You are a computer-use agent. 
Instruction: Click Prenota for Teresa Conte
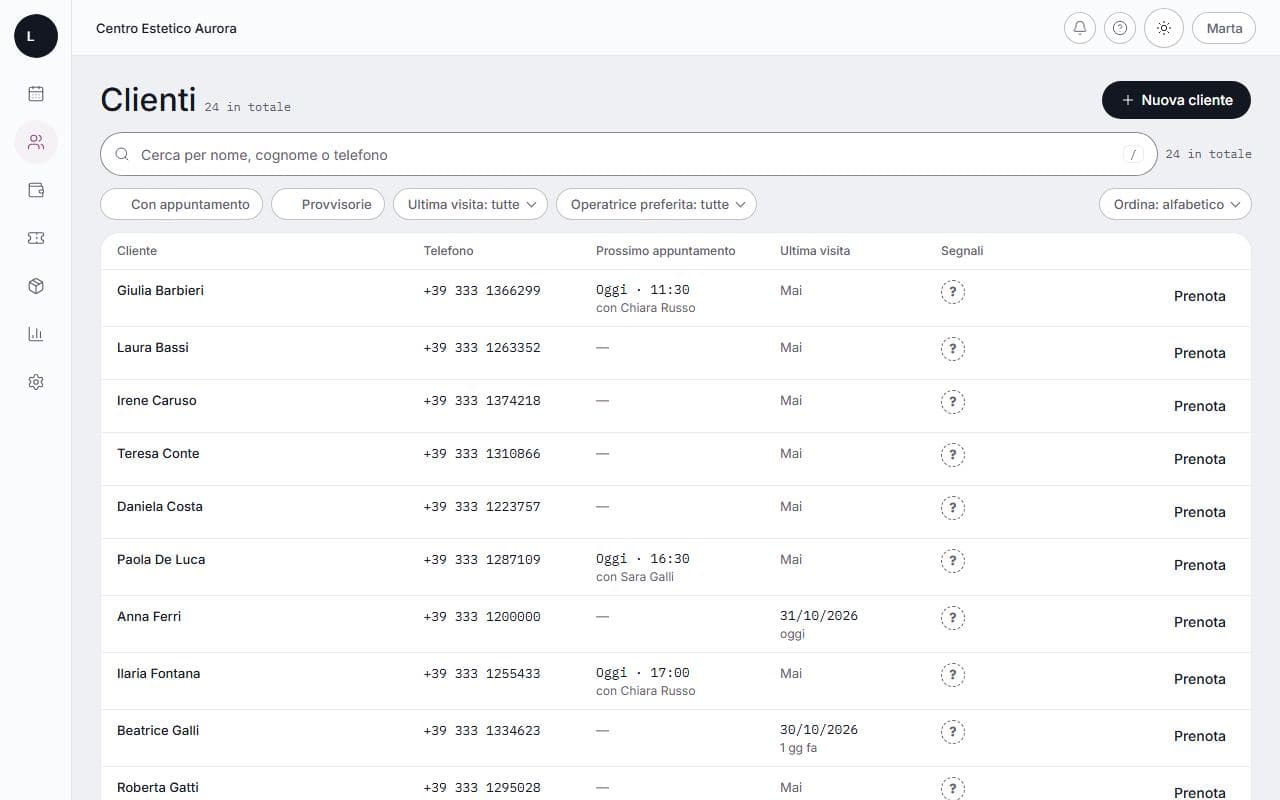coord(1200,459)
